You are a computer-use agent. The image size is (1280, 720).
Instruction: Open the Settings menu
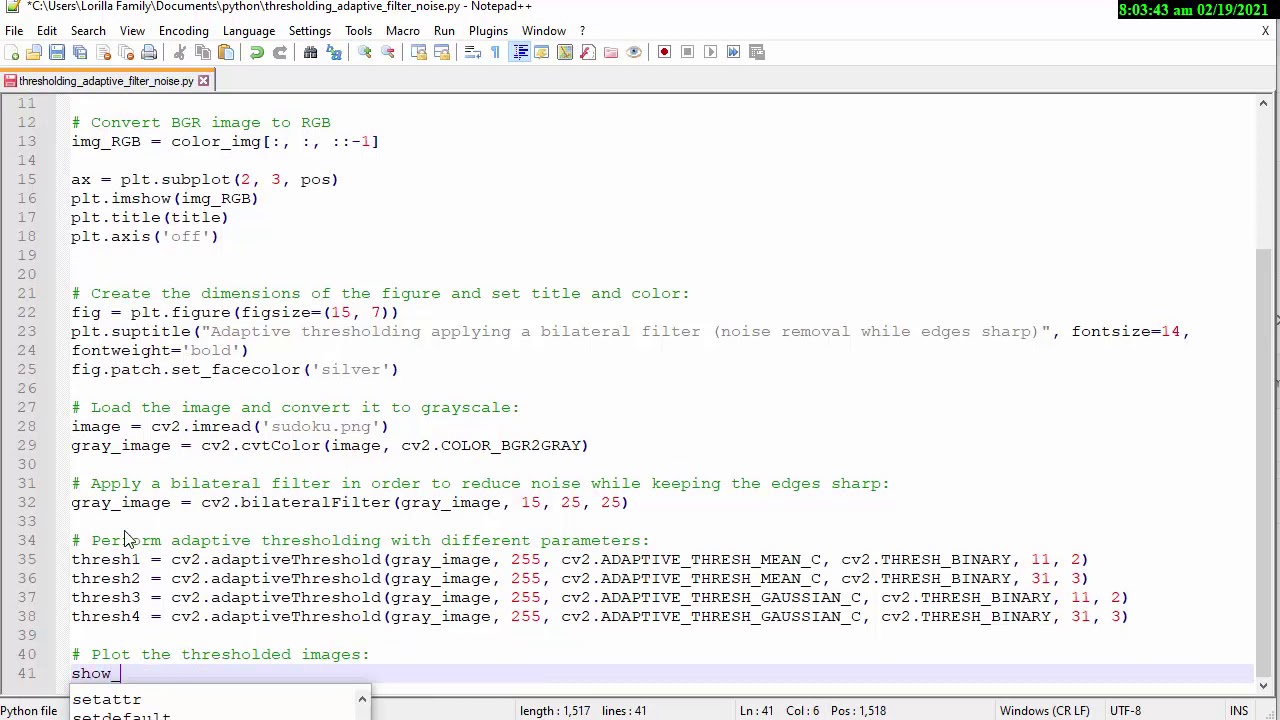[x=310, y=31]
